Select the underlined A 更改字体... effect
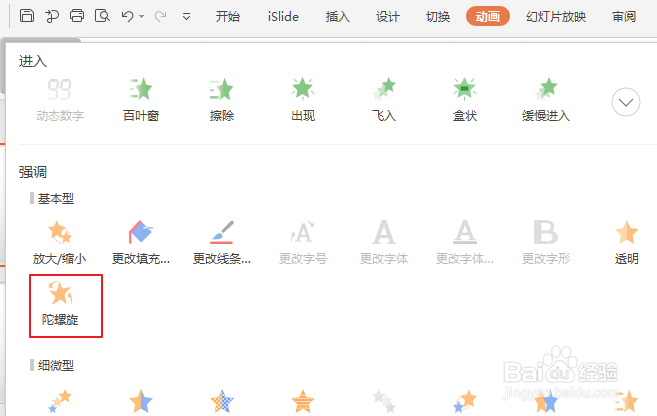This screenshot has height=416, width=657. pyautogui.click(x=465, y=243)
